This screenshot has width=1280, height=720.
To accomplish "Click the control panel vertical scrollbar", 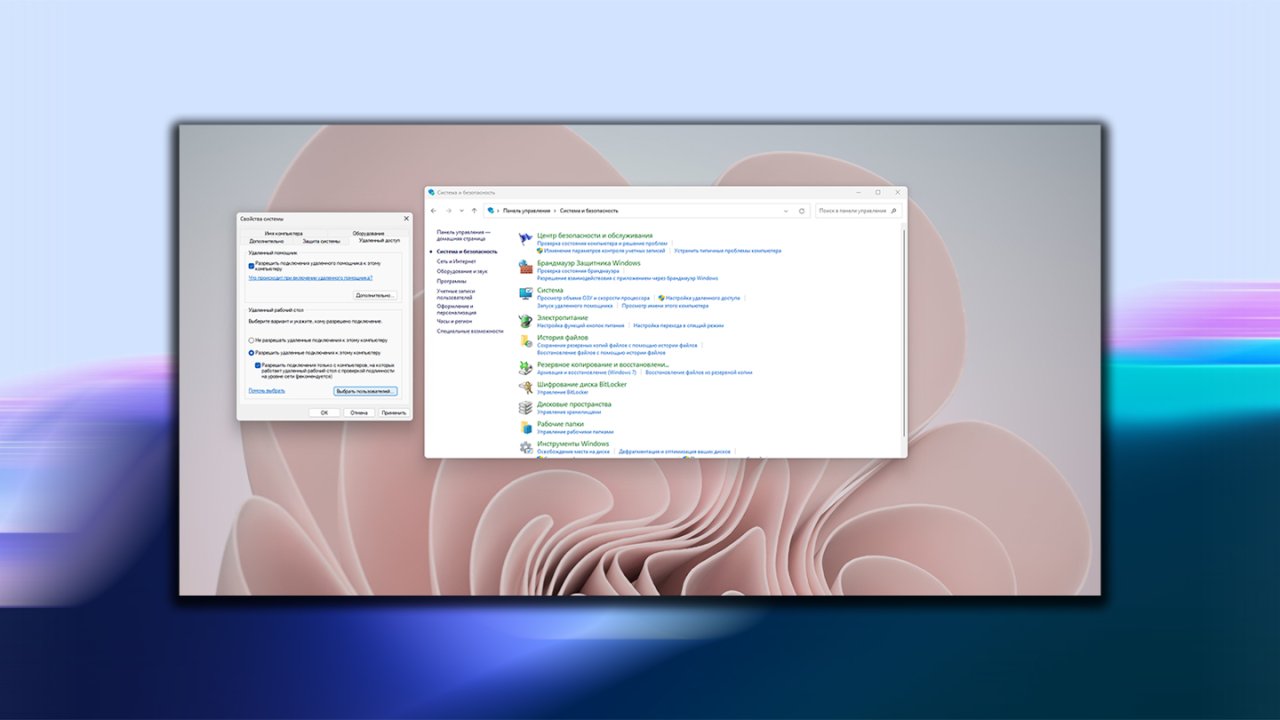I will 903,330.
